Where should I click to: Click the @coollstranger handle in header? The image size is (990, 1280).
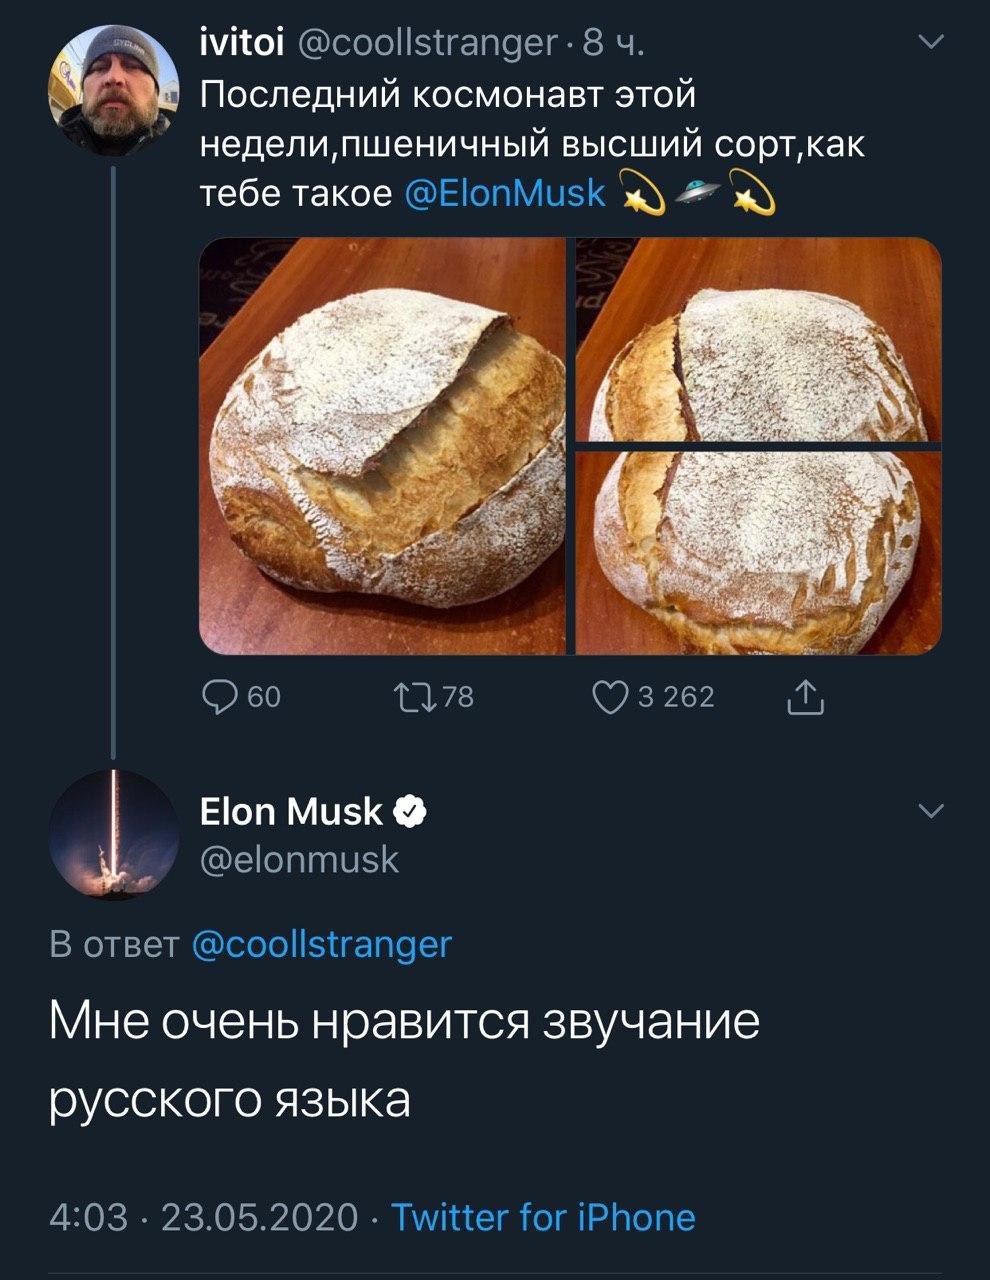click(x=428, y=42)
